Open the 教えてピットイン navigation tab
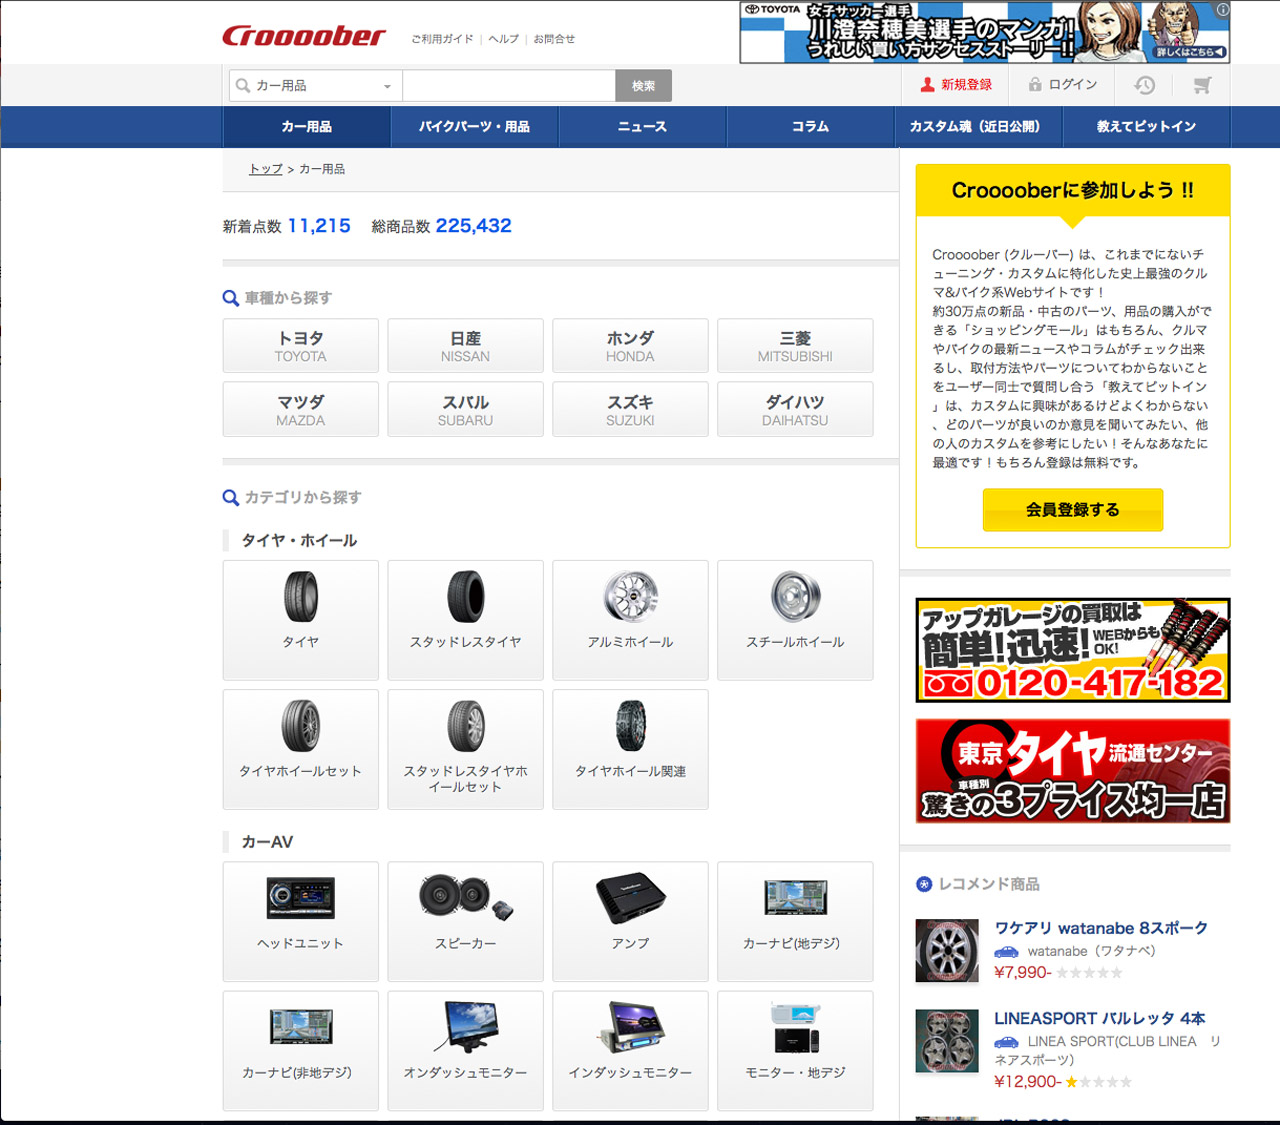This screenshot has height=1125, width=1280. pyautogui.click(x=1147, y=127)
